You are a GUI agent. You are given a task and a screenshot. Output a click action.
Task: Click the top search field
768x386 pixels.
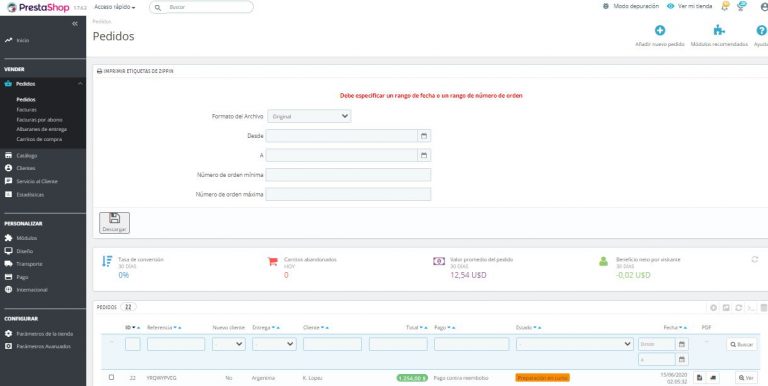click(201, 7)
